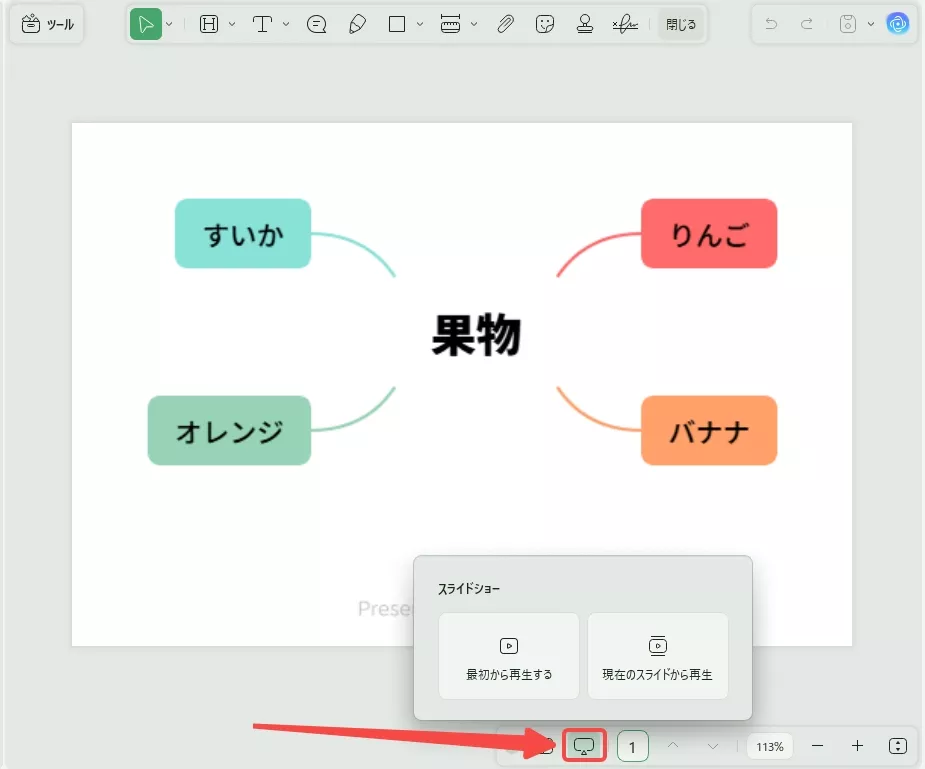
Task: Expand the shape tool dropdown arrow
Action: click(x=421, y=23)
